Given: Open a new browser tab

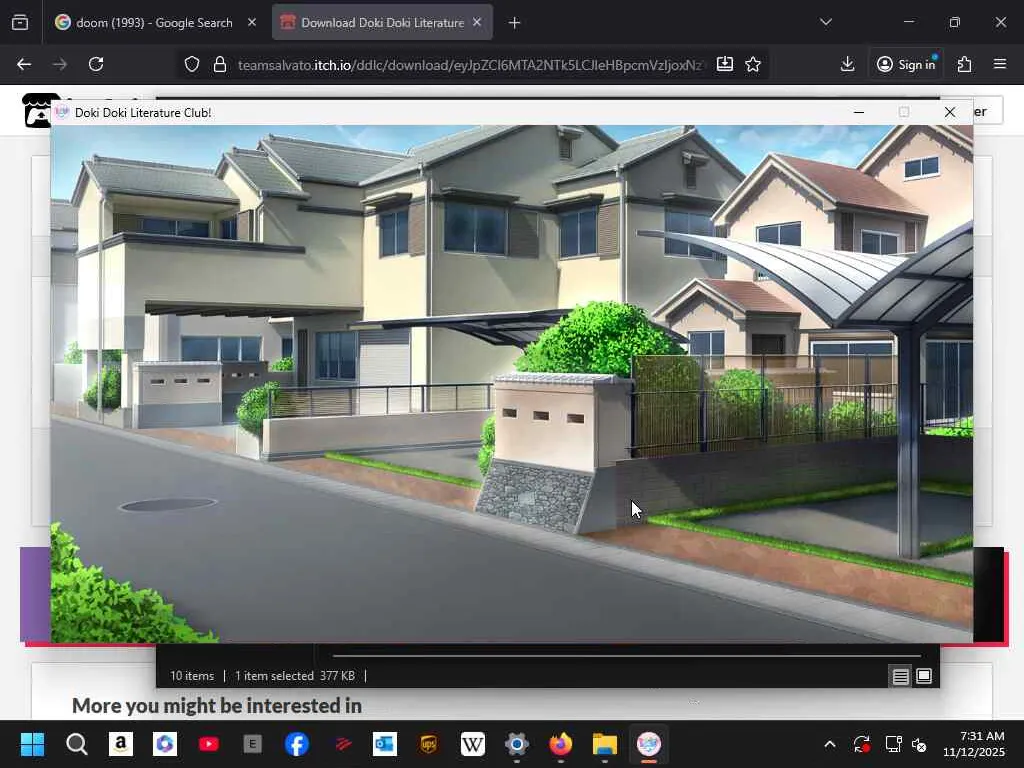Looking at the screenshot, I should click(x=515, y=23).
